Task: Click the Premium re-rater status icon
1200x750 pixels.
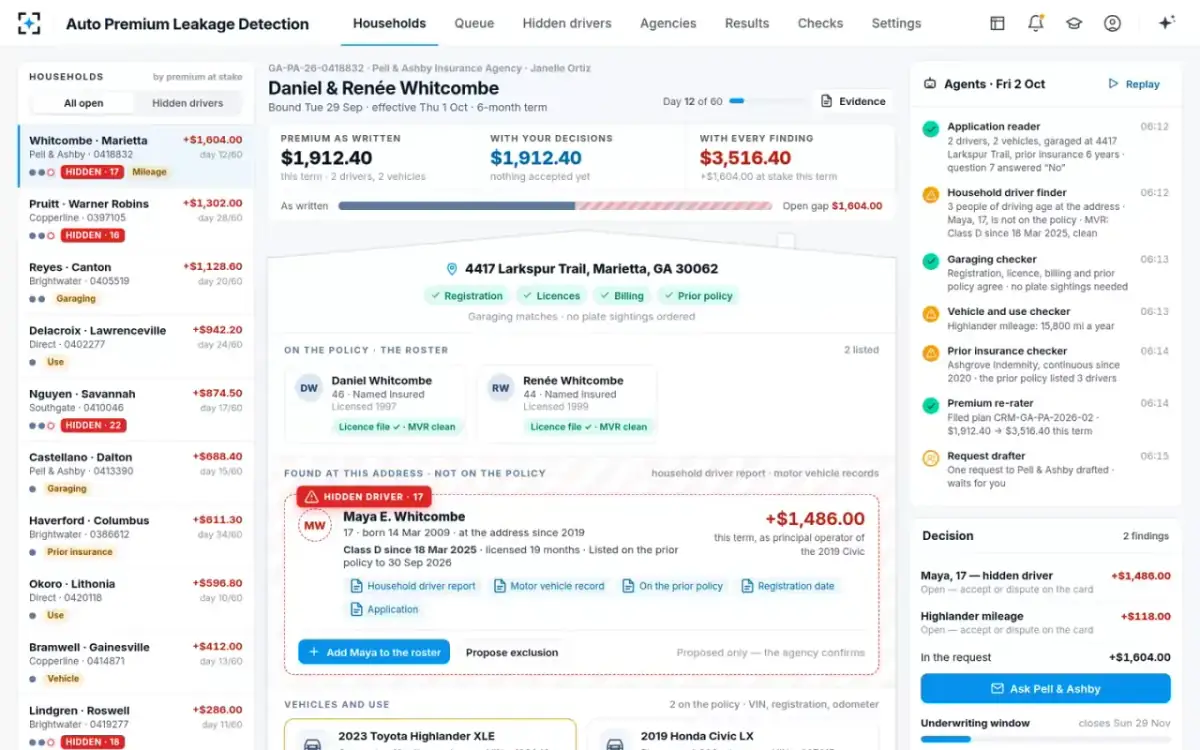Action: (930, 405)
